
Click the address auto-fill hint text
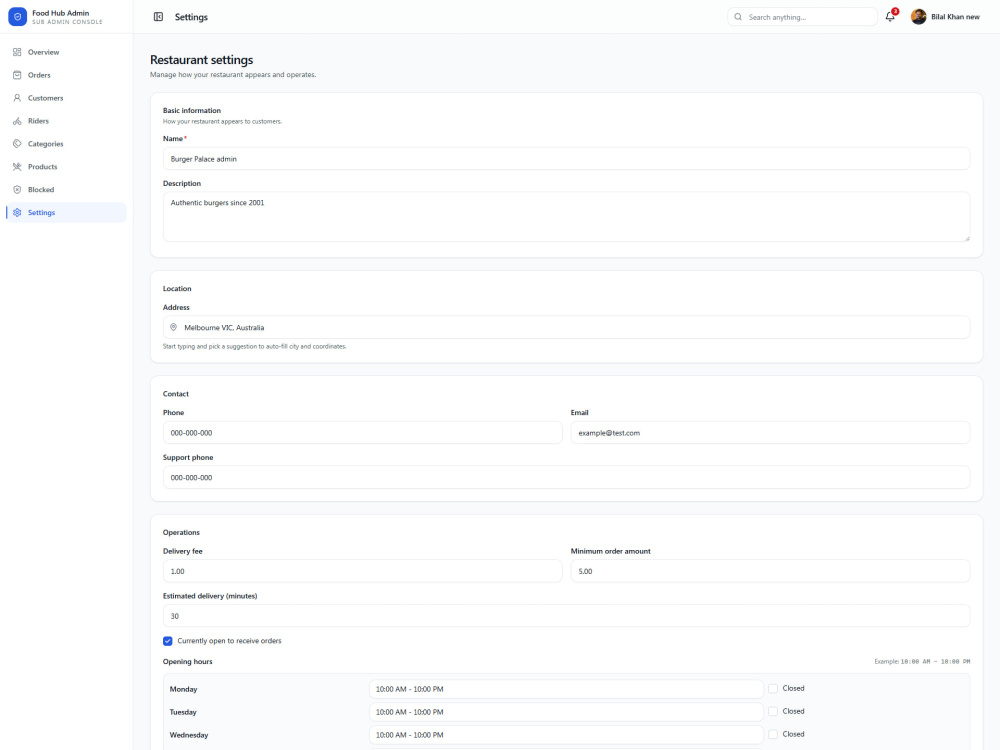[x=254, y=346]
